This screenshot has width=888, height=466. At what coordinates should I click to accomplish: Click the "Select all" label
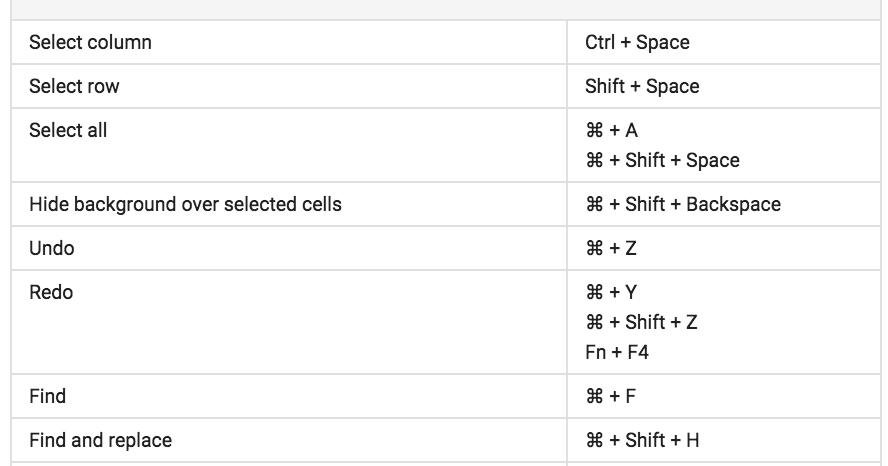(68, 130)
